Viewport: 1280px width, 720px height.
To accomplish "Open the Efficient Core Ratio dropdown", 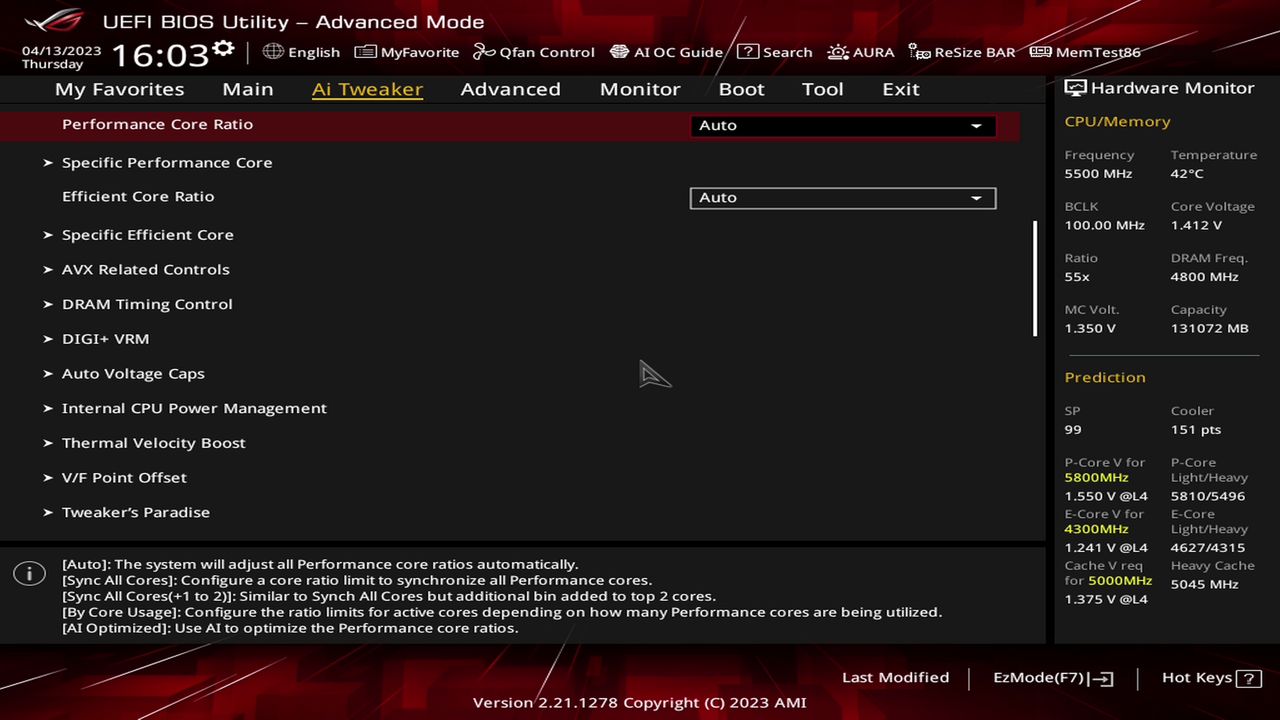I will tap(842, 198).
